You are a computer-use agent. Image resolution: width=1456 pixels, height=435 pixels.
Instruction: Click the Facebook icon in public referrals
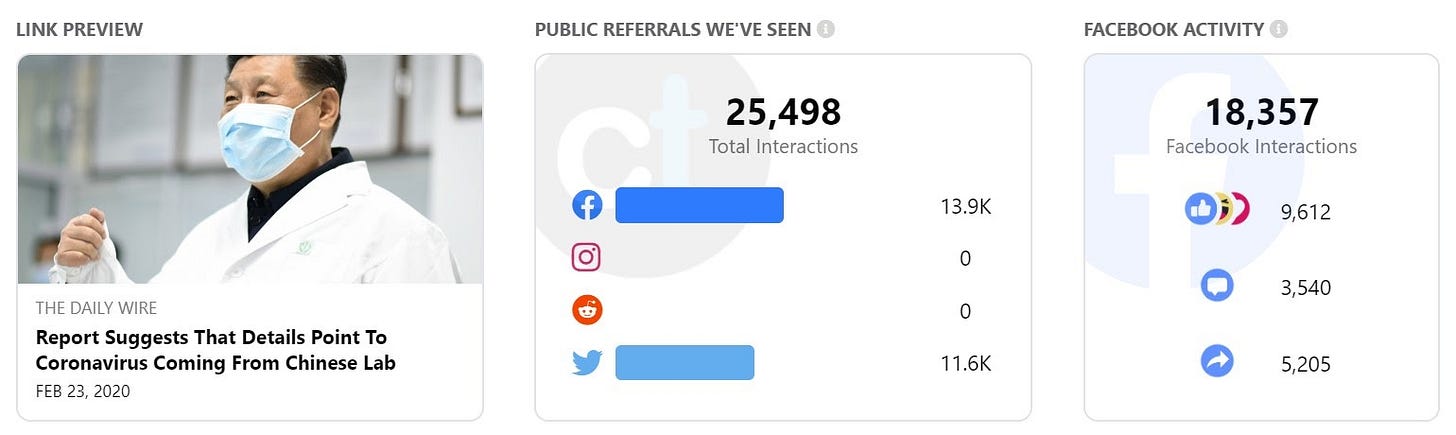[587, 205]
